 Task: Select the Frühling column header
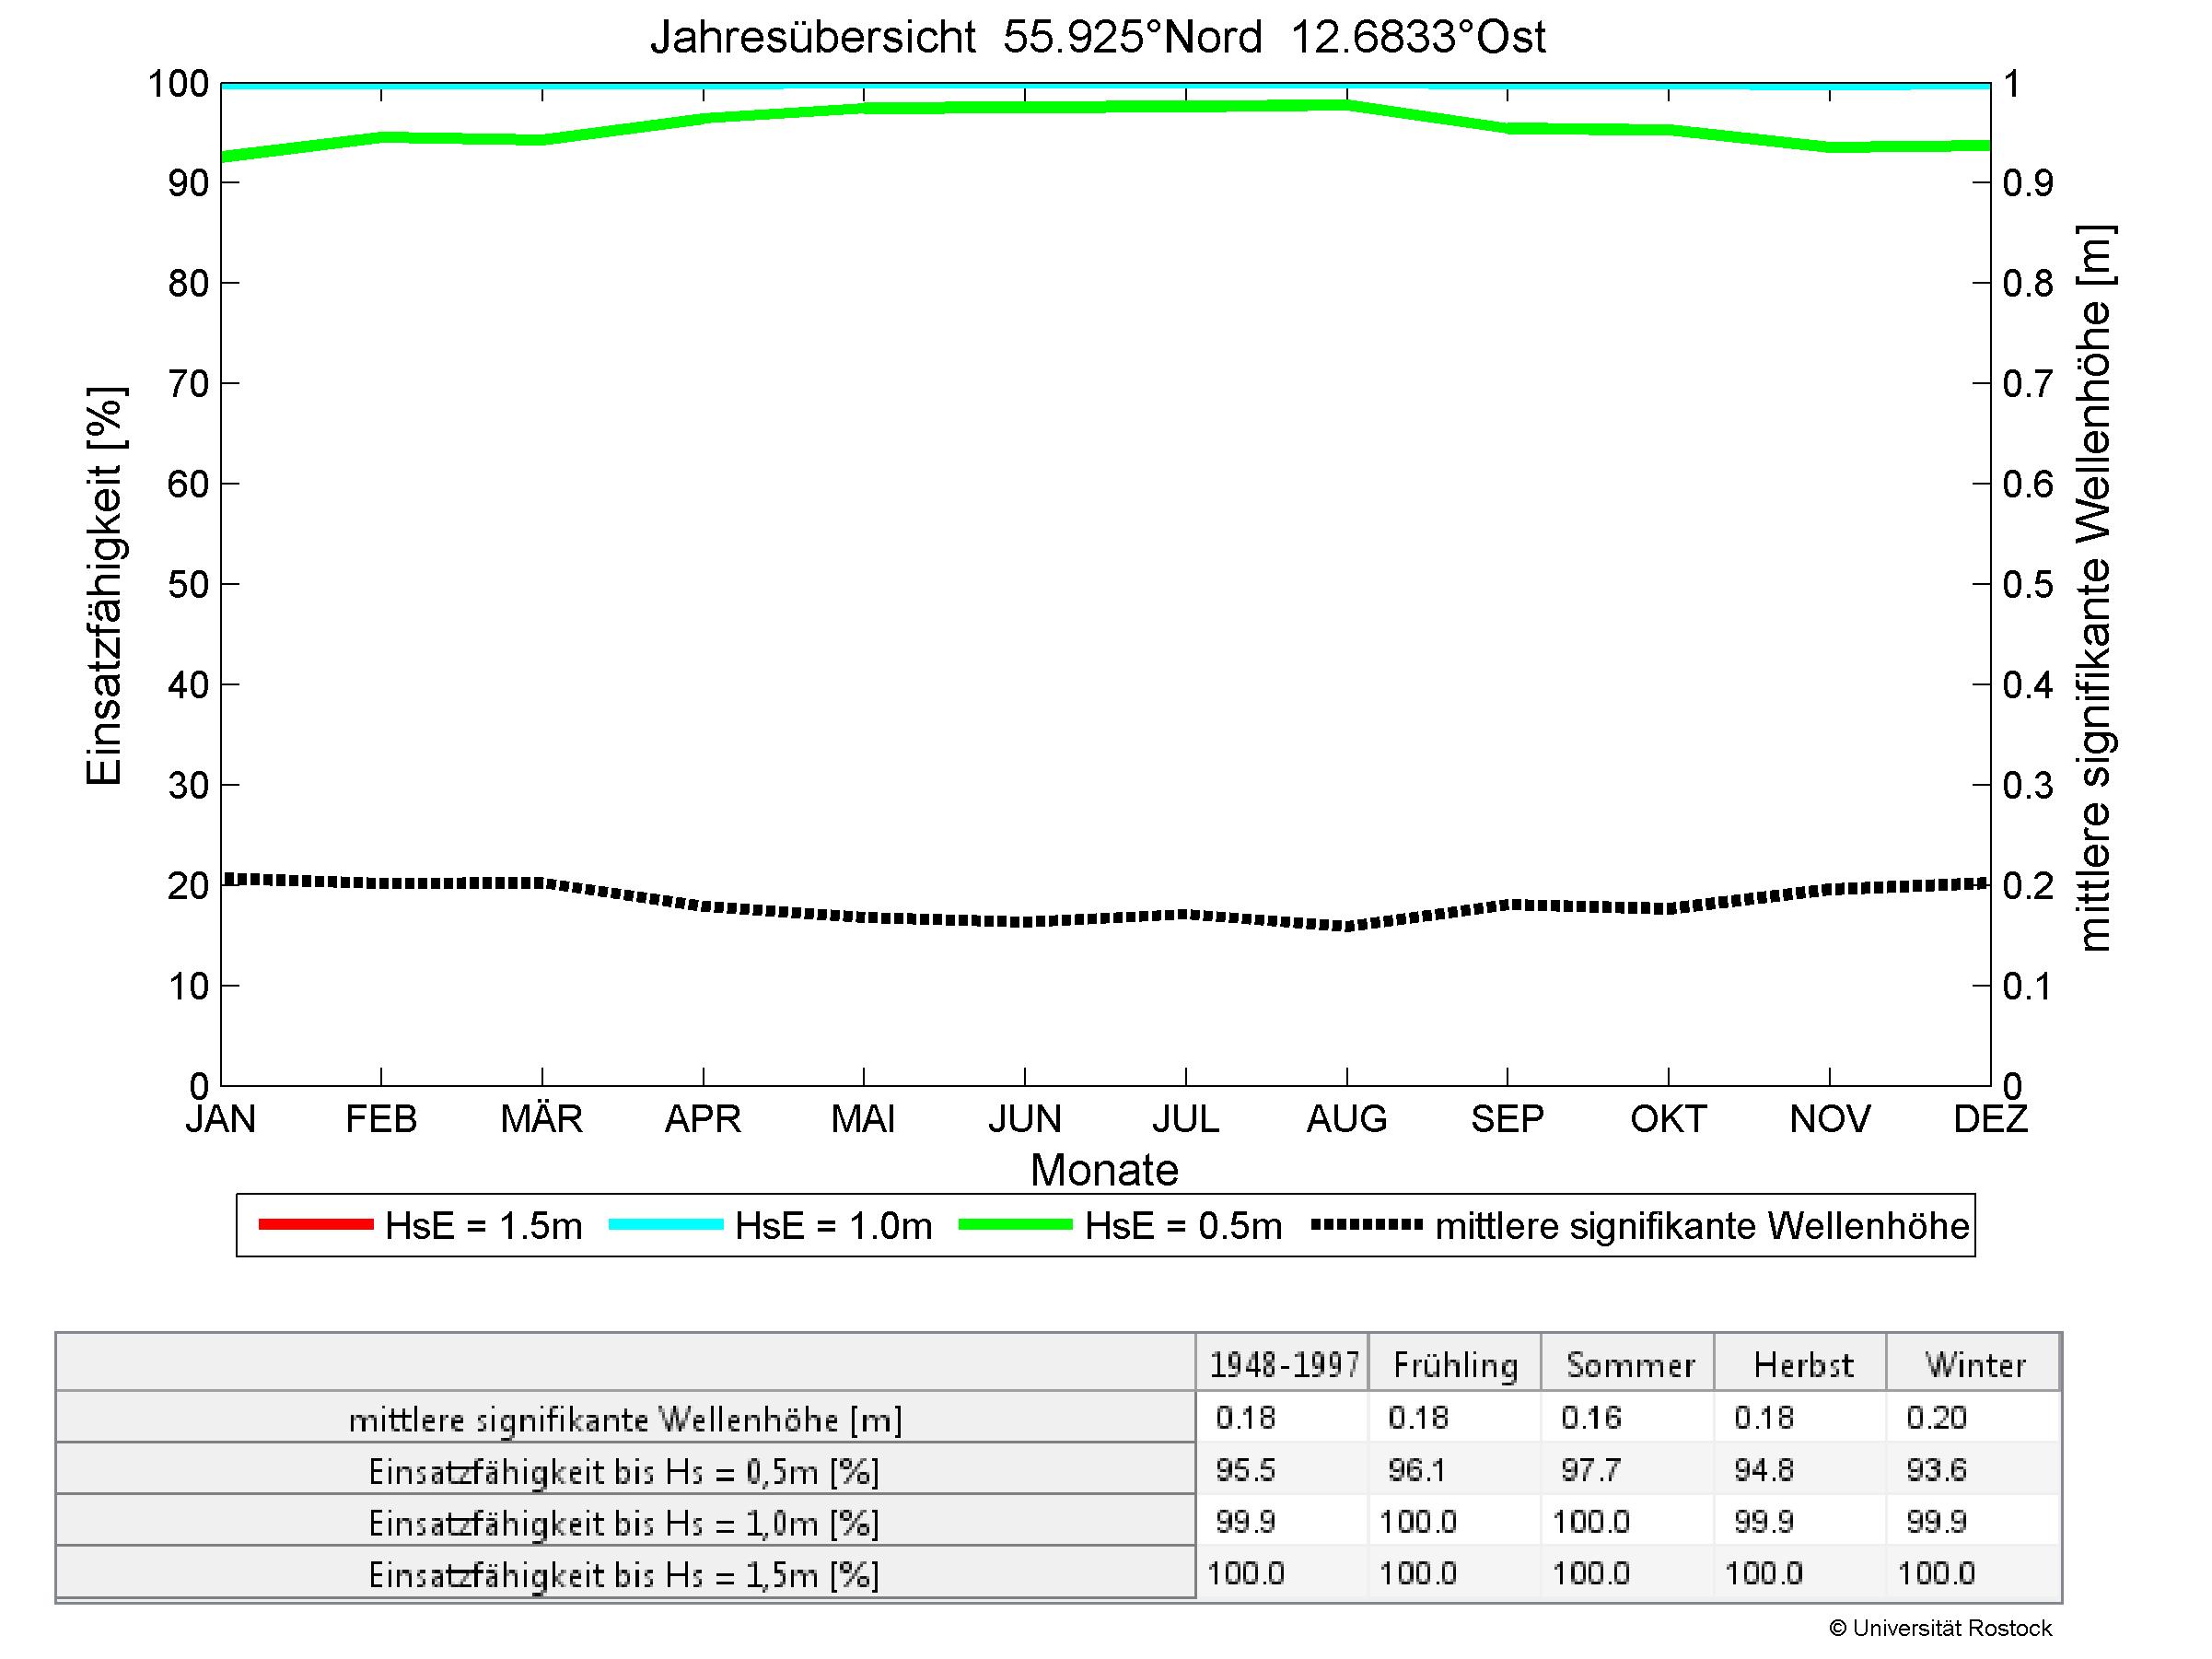[x=1455, y=1365]
